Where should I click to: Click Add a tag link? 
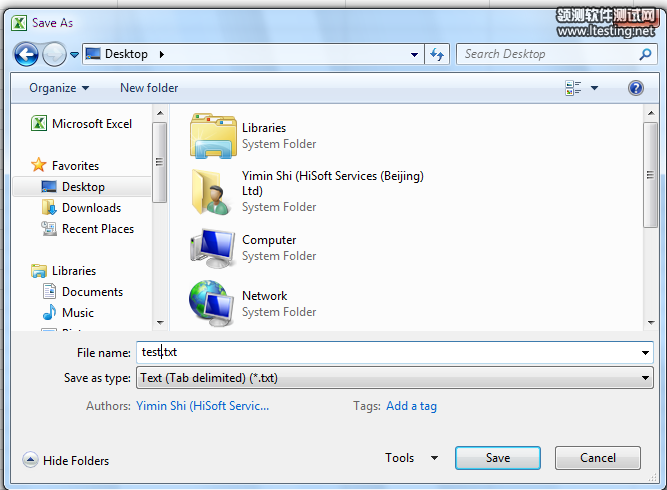click(x=411, y=406)
